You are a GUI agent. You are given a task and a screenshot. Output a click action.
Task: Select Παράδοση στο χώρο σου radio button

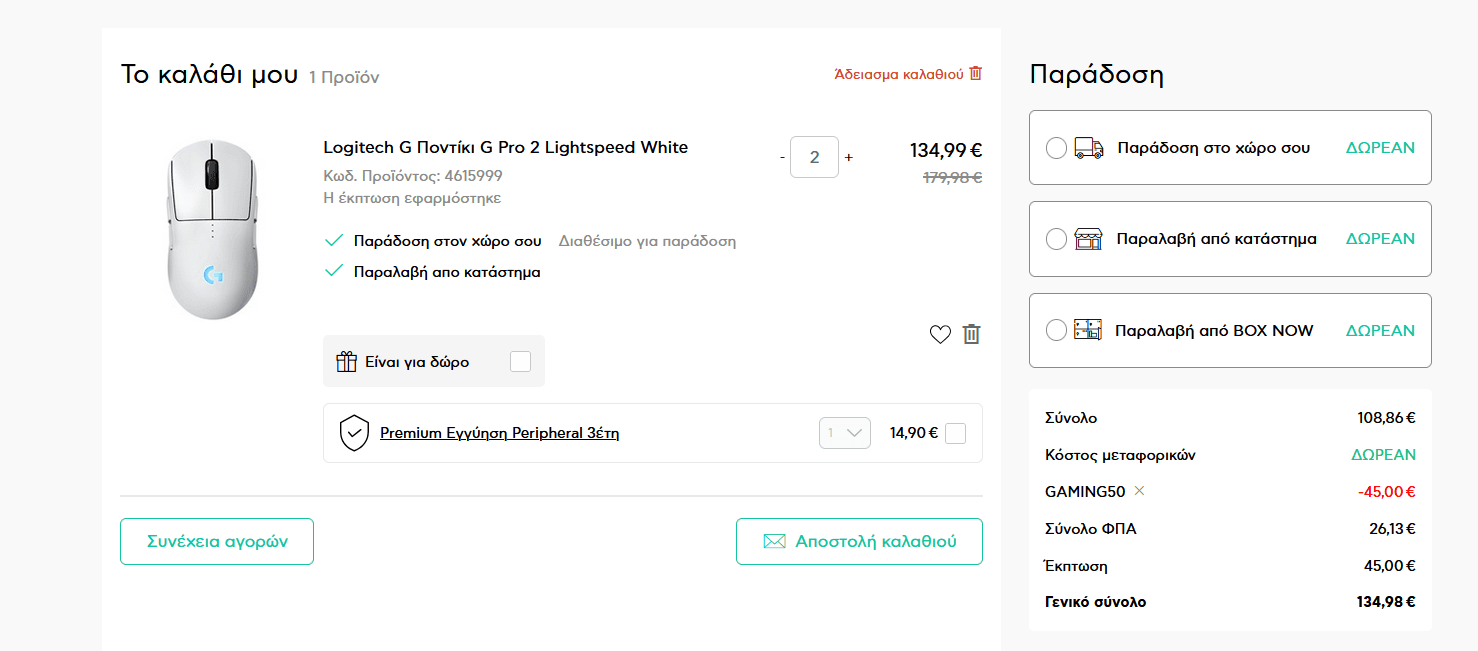[1056, 148]
